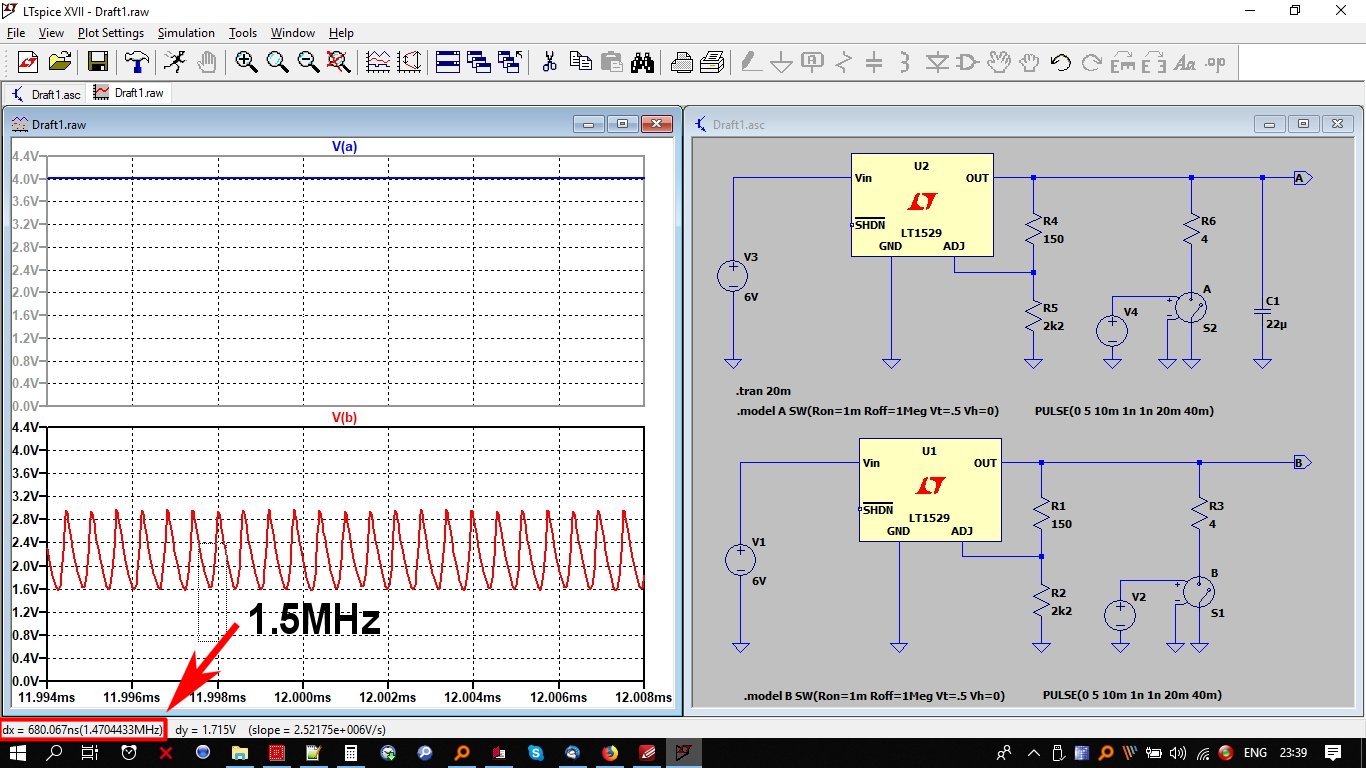Click the Run simulation icon

(x=175, y=63)
